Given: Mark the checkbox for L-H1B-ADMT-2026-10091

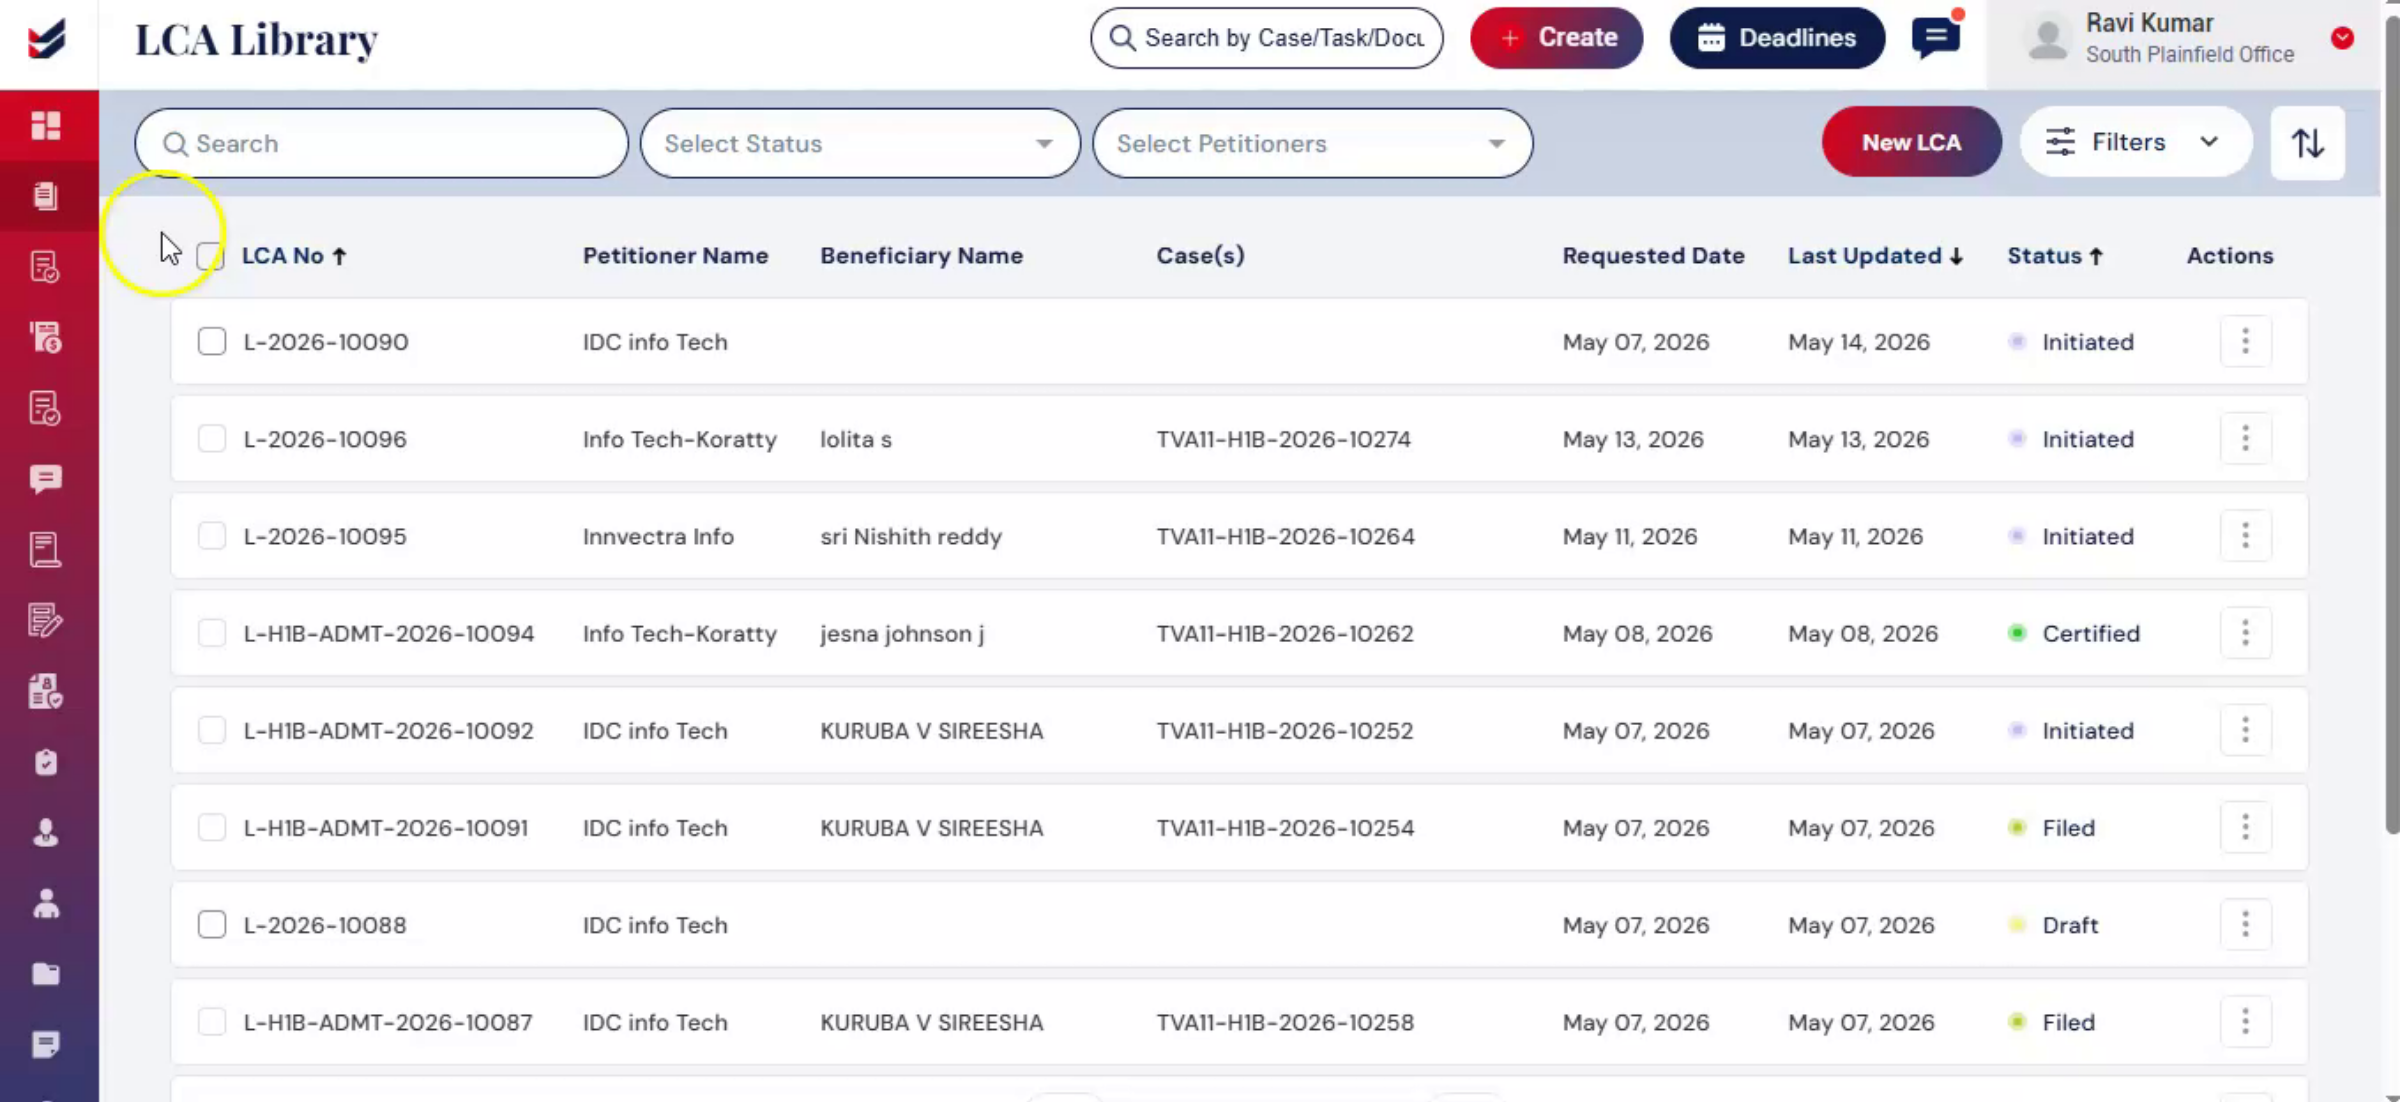Looking at the screenshot, I should click(x=212, y=828).
